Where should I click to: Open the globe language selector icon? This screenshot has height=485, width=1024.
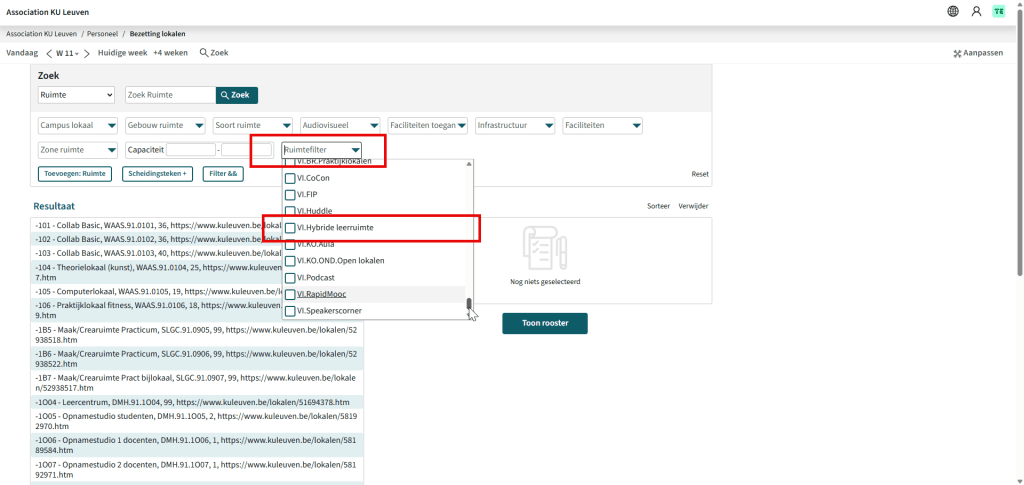click(953, 11)
